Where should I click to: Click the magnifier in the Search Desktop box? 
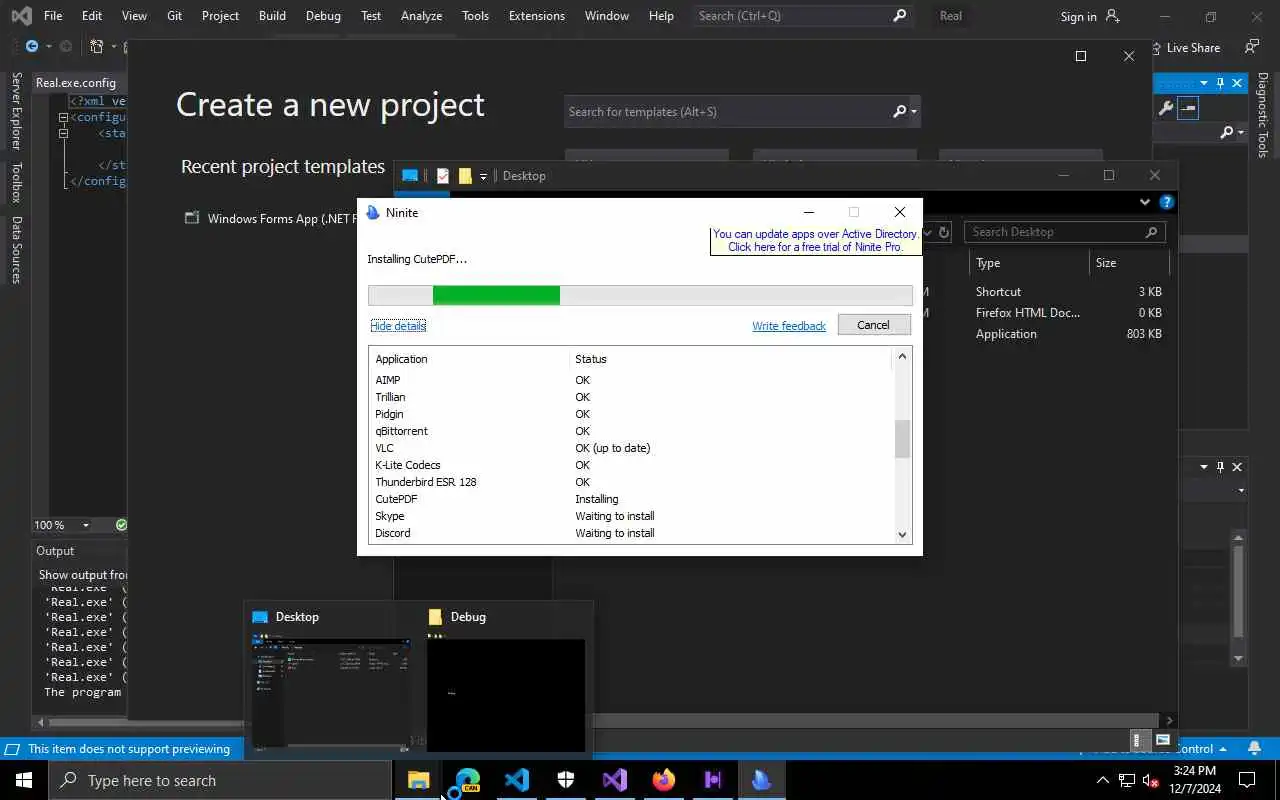click(x=1152, y=232)
